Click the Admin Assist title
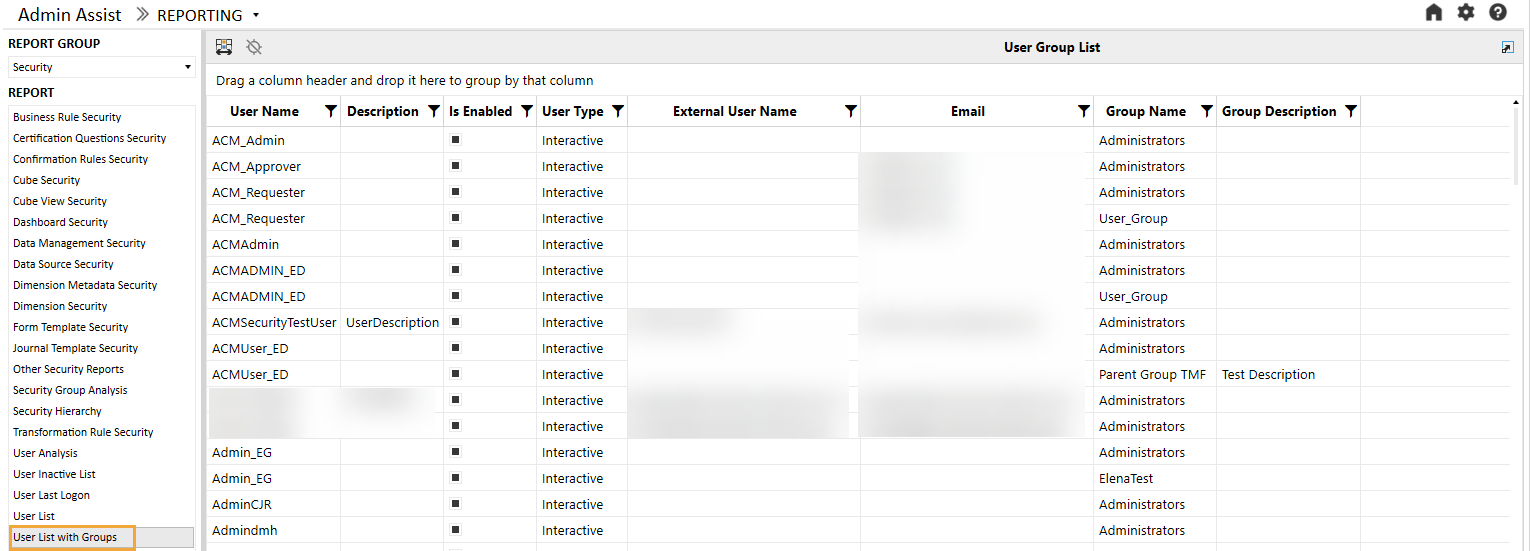 coord(70,15)
